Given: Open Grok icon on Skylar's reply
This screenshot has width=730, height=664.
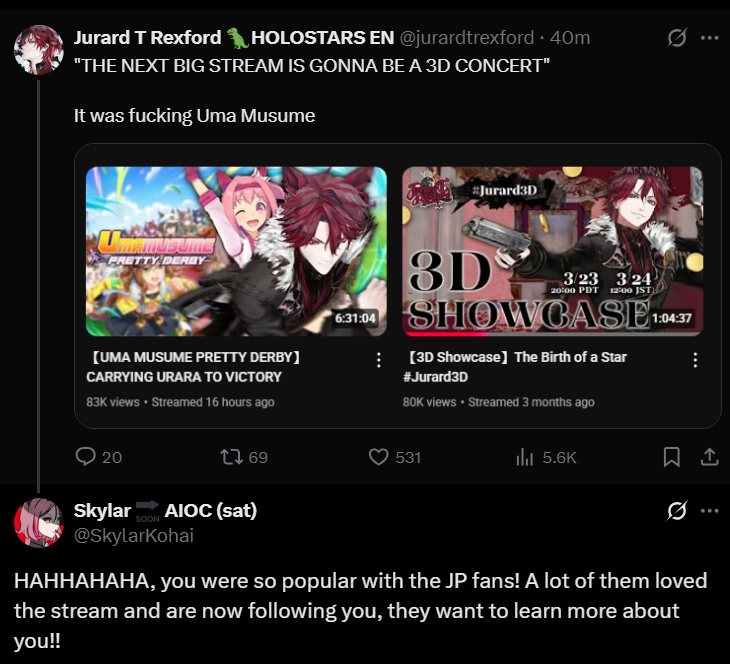Looking at the screenshot, I should pyautogui.click(x=676, y=511).
